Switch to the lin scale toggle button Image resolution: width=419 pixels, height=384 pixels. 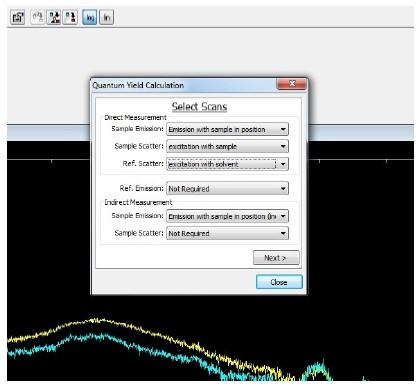tap(107, 17)
